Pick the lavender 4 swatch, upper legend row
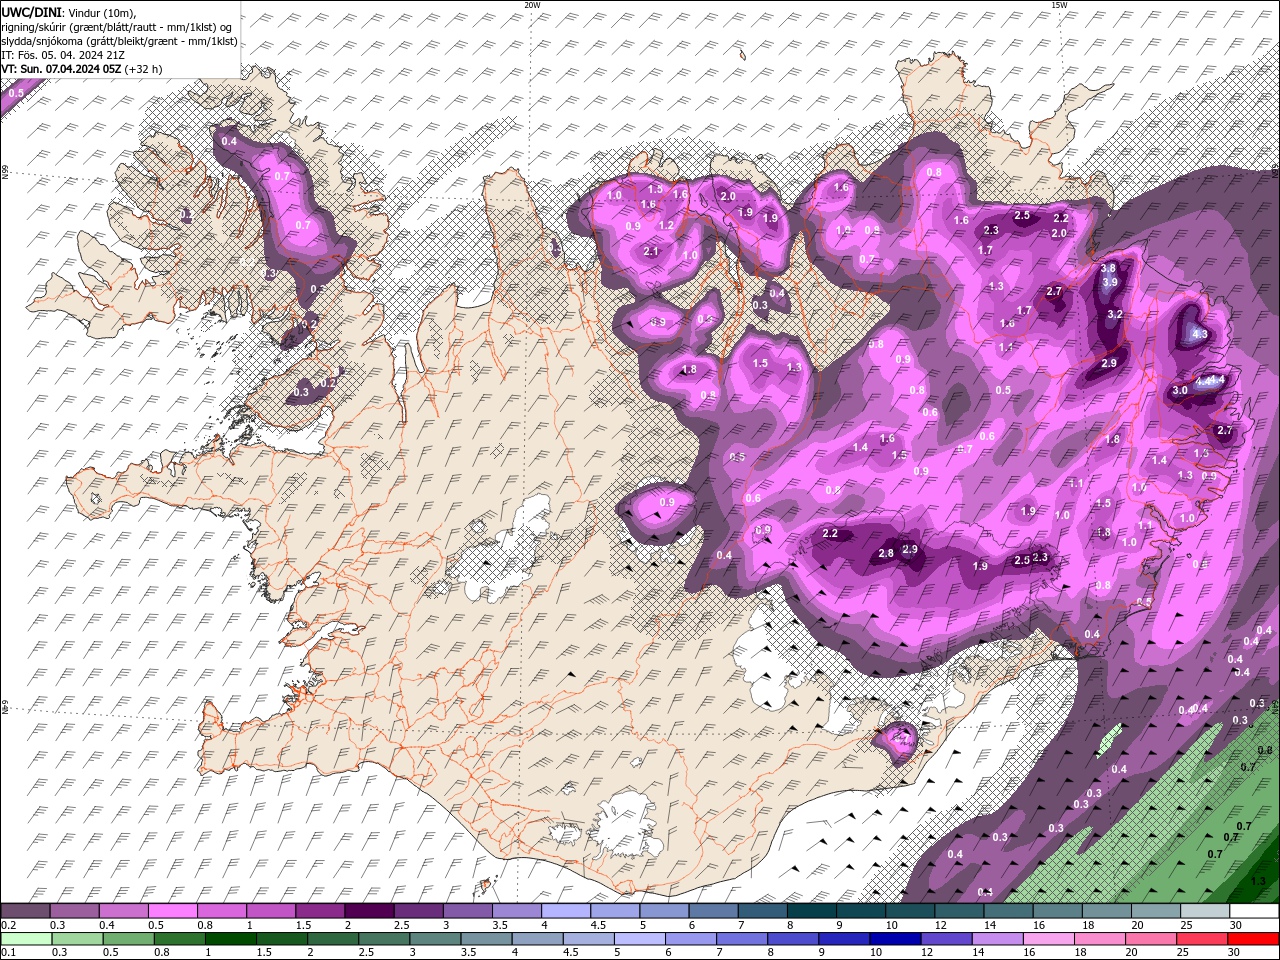1280x960 pixels. (565, 911)
